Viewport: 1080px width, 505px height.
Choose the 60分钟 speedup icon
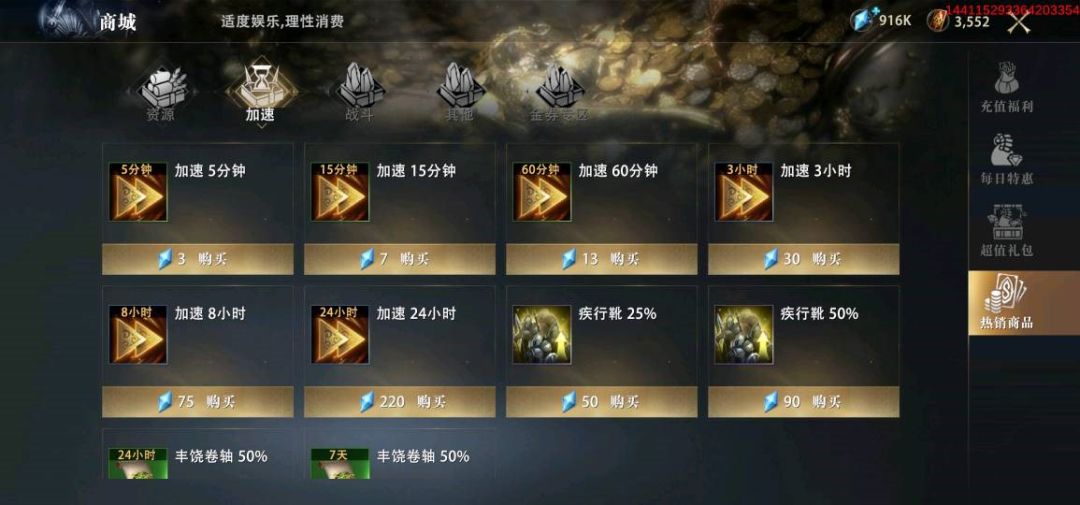click(x=541, y=192)
